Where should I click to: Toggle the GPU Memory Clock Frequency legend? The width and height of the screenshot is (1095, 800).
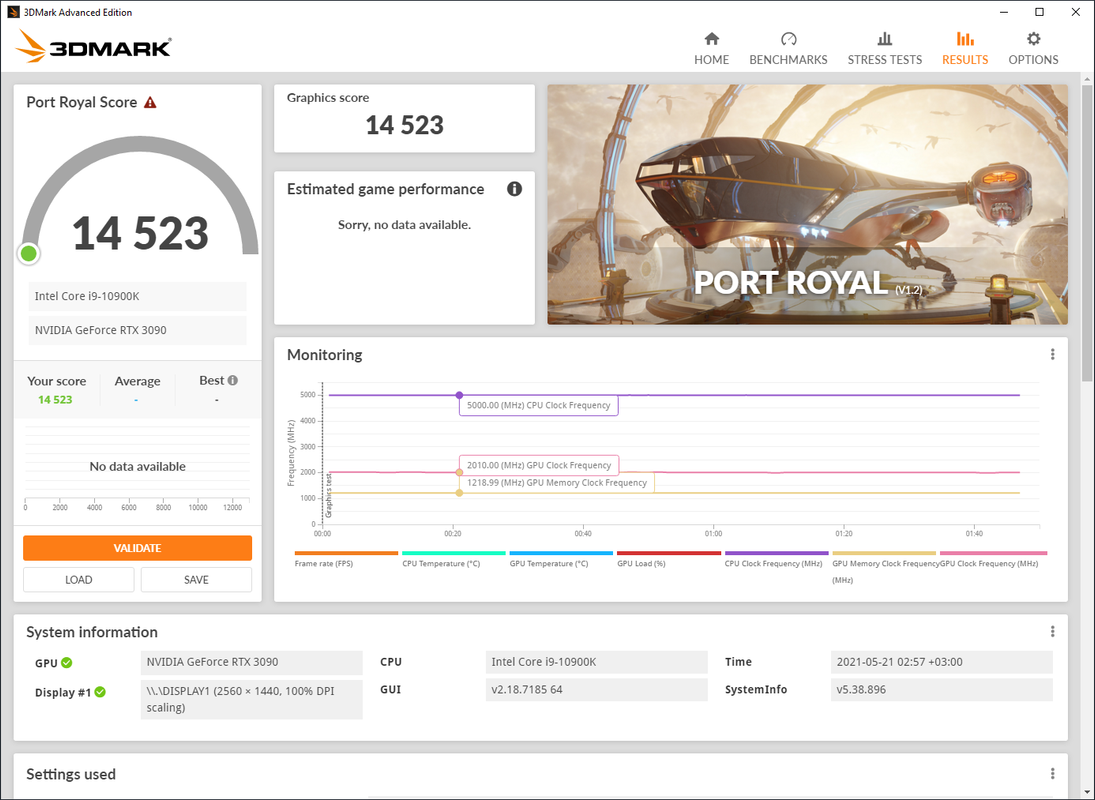point(884,567)
